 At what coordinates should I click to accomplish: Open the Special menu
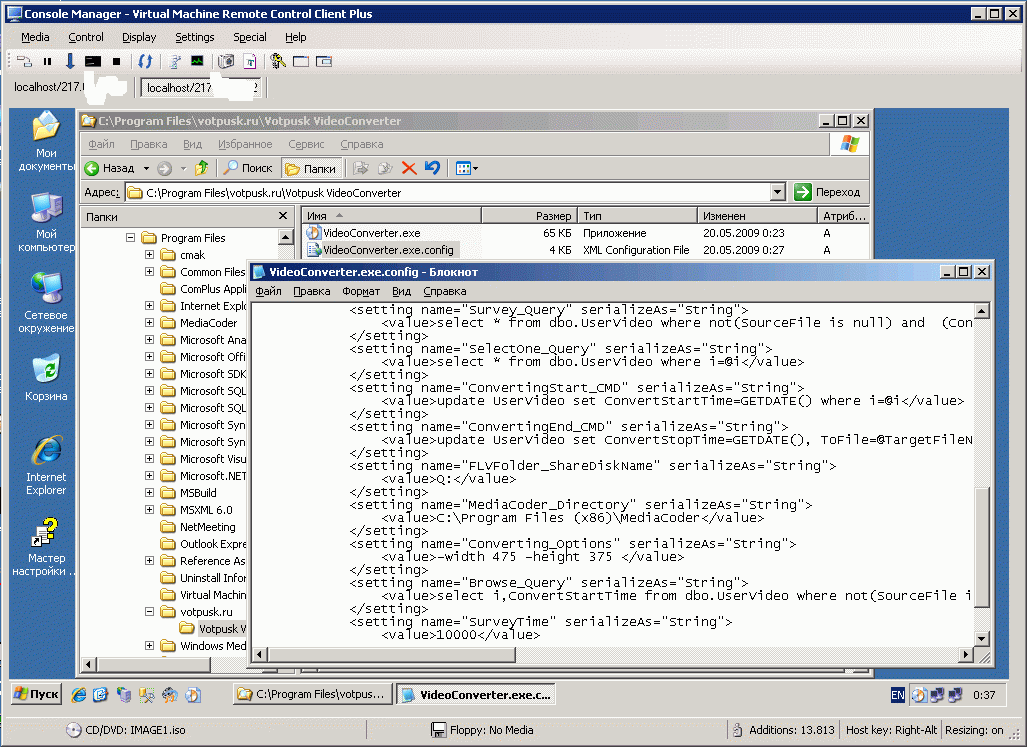(x=250, y=37)
